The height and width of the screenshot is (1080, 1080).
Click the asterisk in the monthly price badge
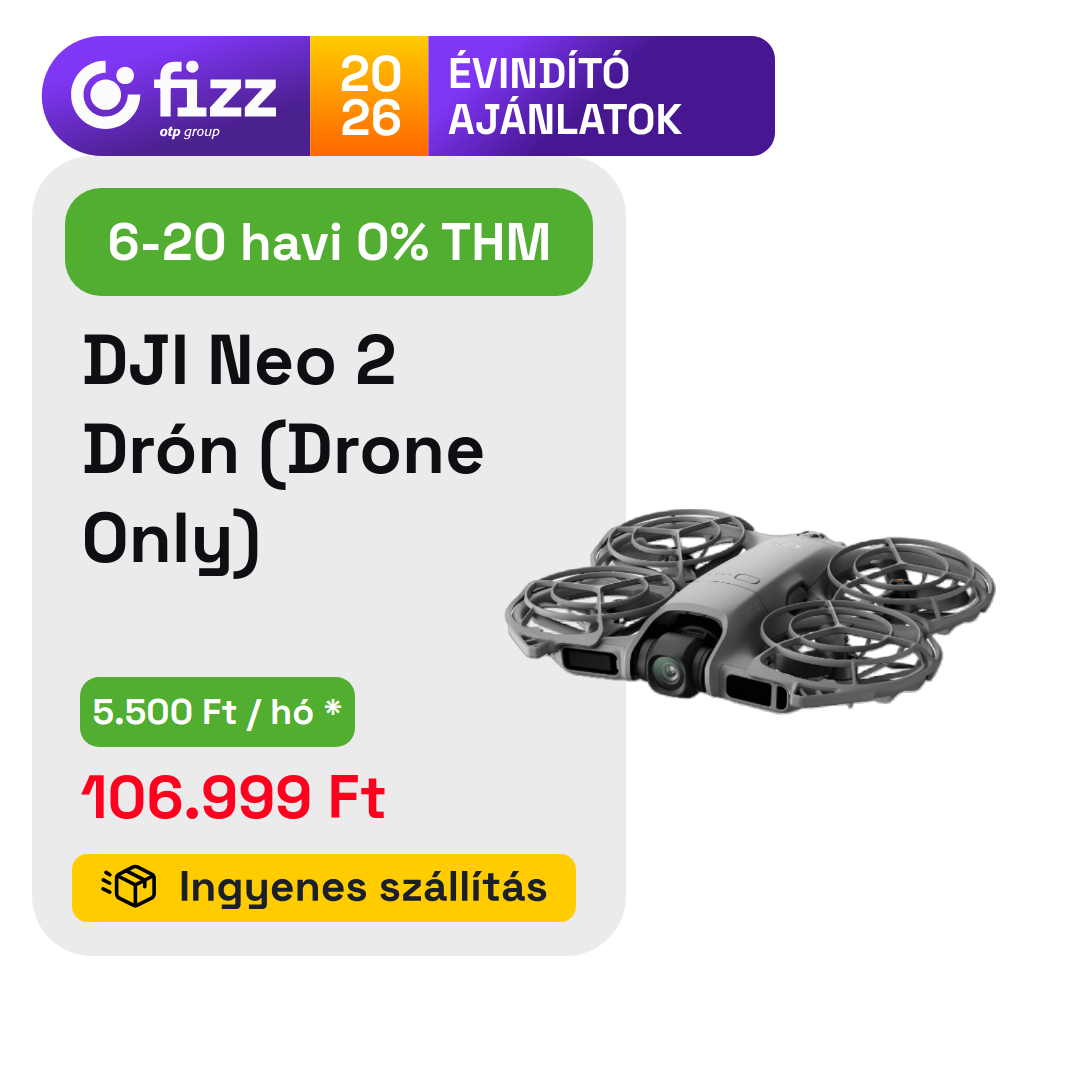tap(333, 707)
